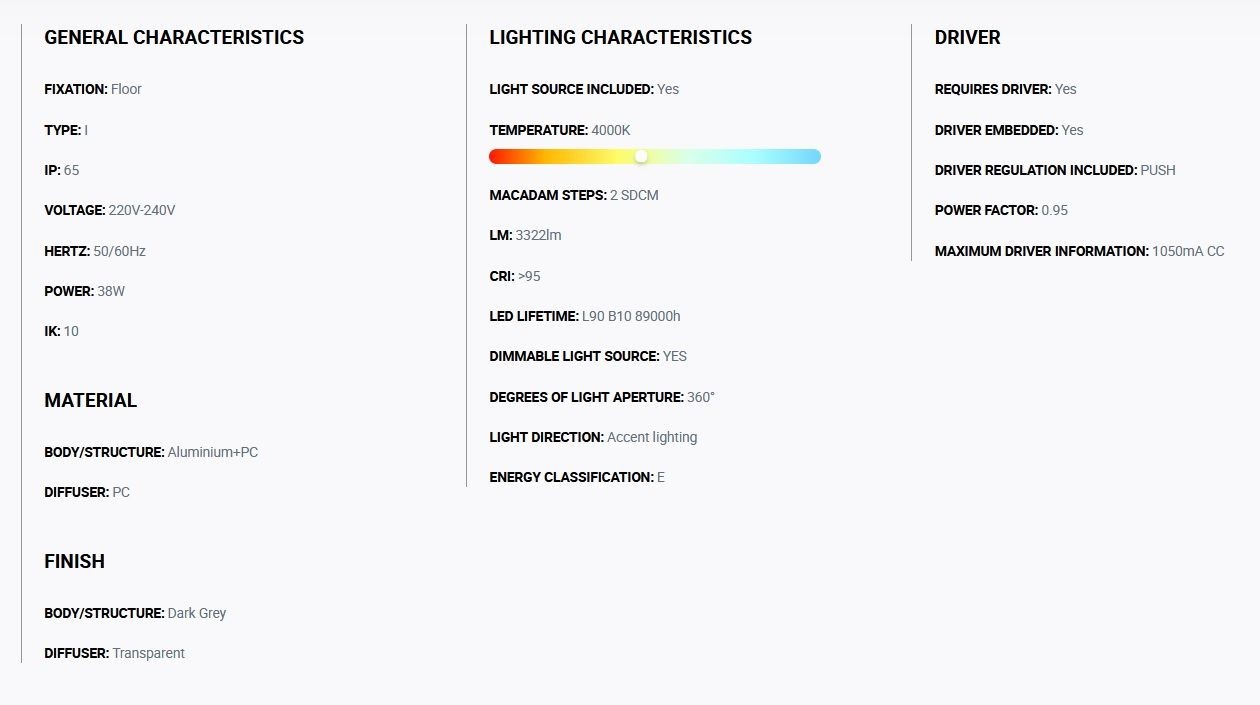Click Finish Body/Structure Dark Grey row
This screenshot has height=705, width=1260.
[135, 613]
